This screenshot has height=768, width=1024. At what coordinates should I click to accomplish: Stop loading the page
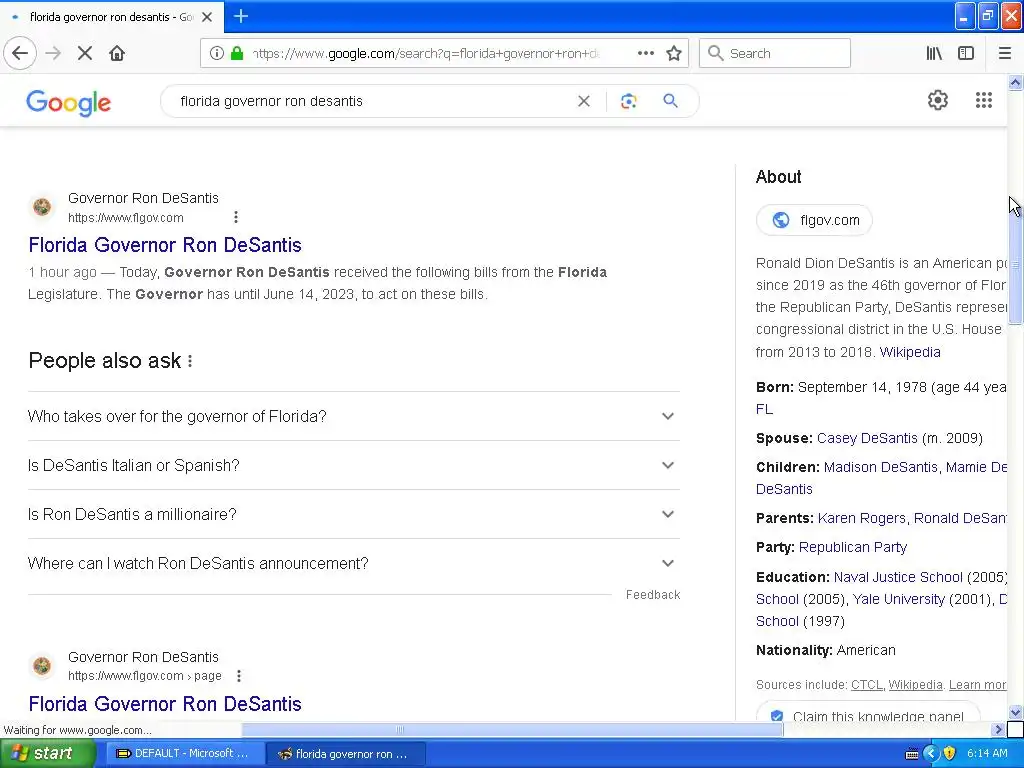click(x=85, y=54)
